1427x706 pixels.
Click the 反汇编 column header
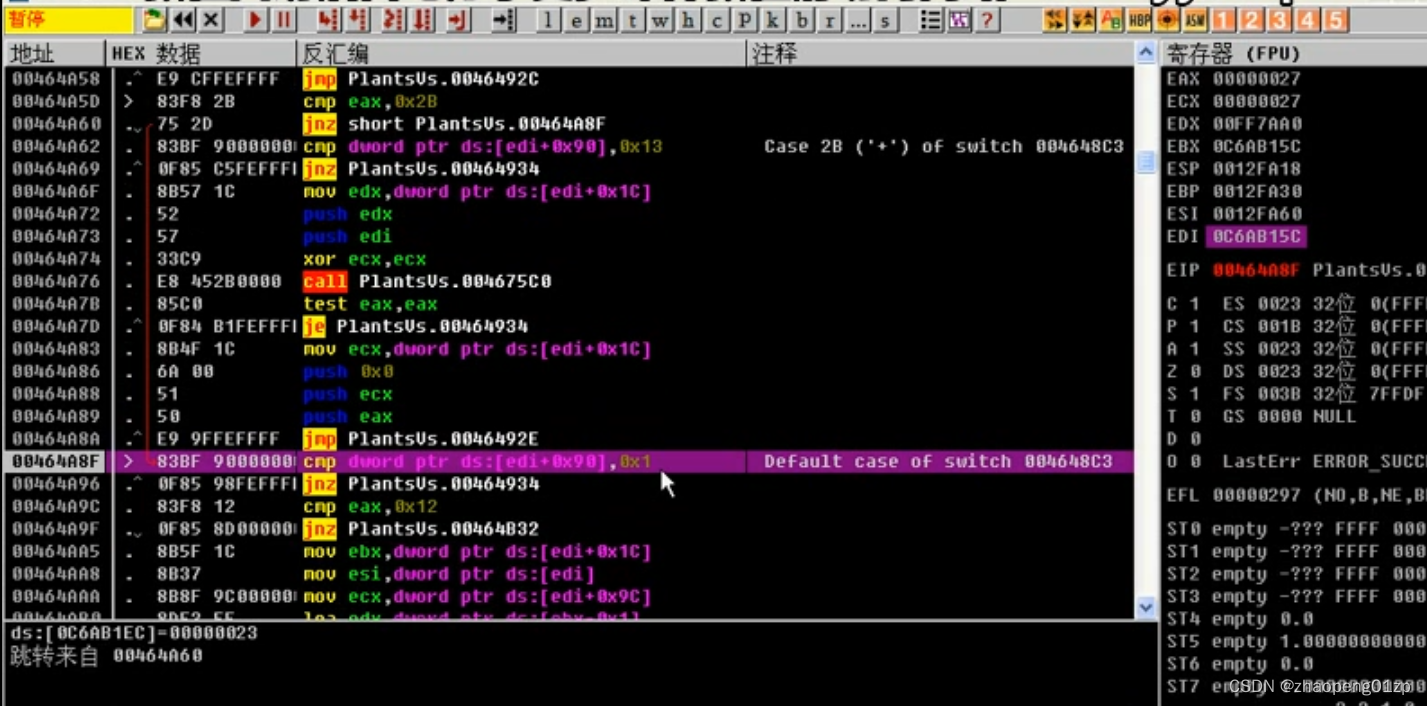(522, 54)
